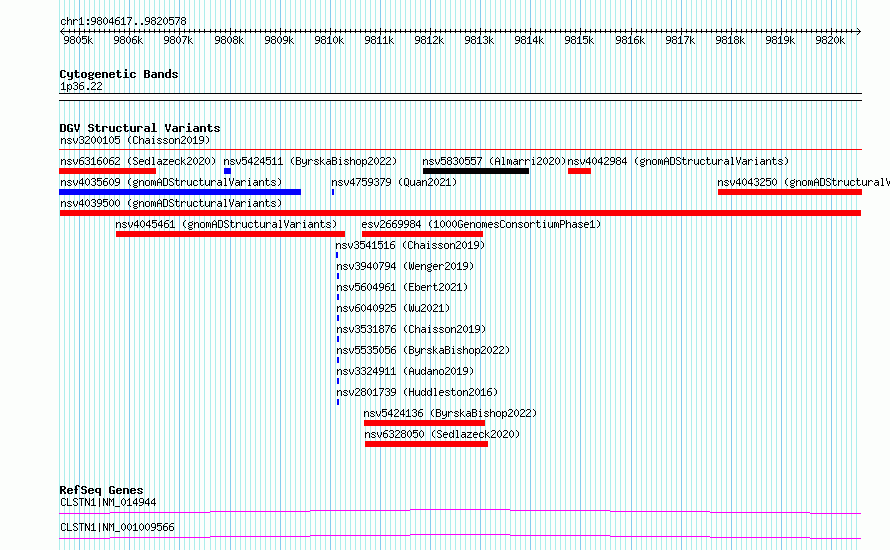This screenshot has width=890, height=550.
Task: Open the nsv4043250 variant label
Action: [803, 182]
